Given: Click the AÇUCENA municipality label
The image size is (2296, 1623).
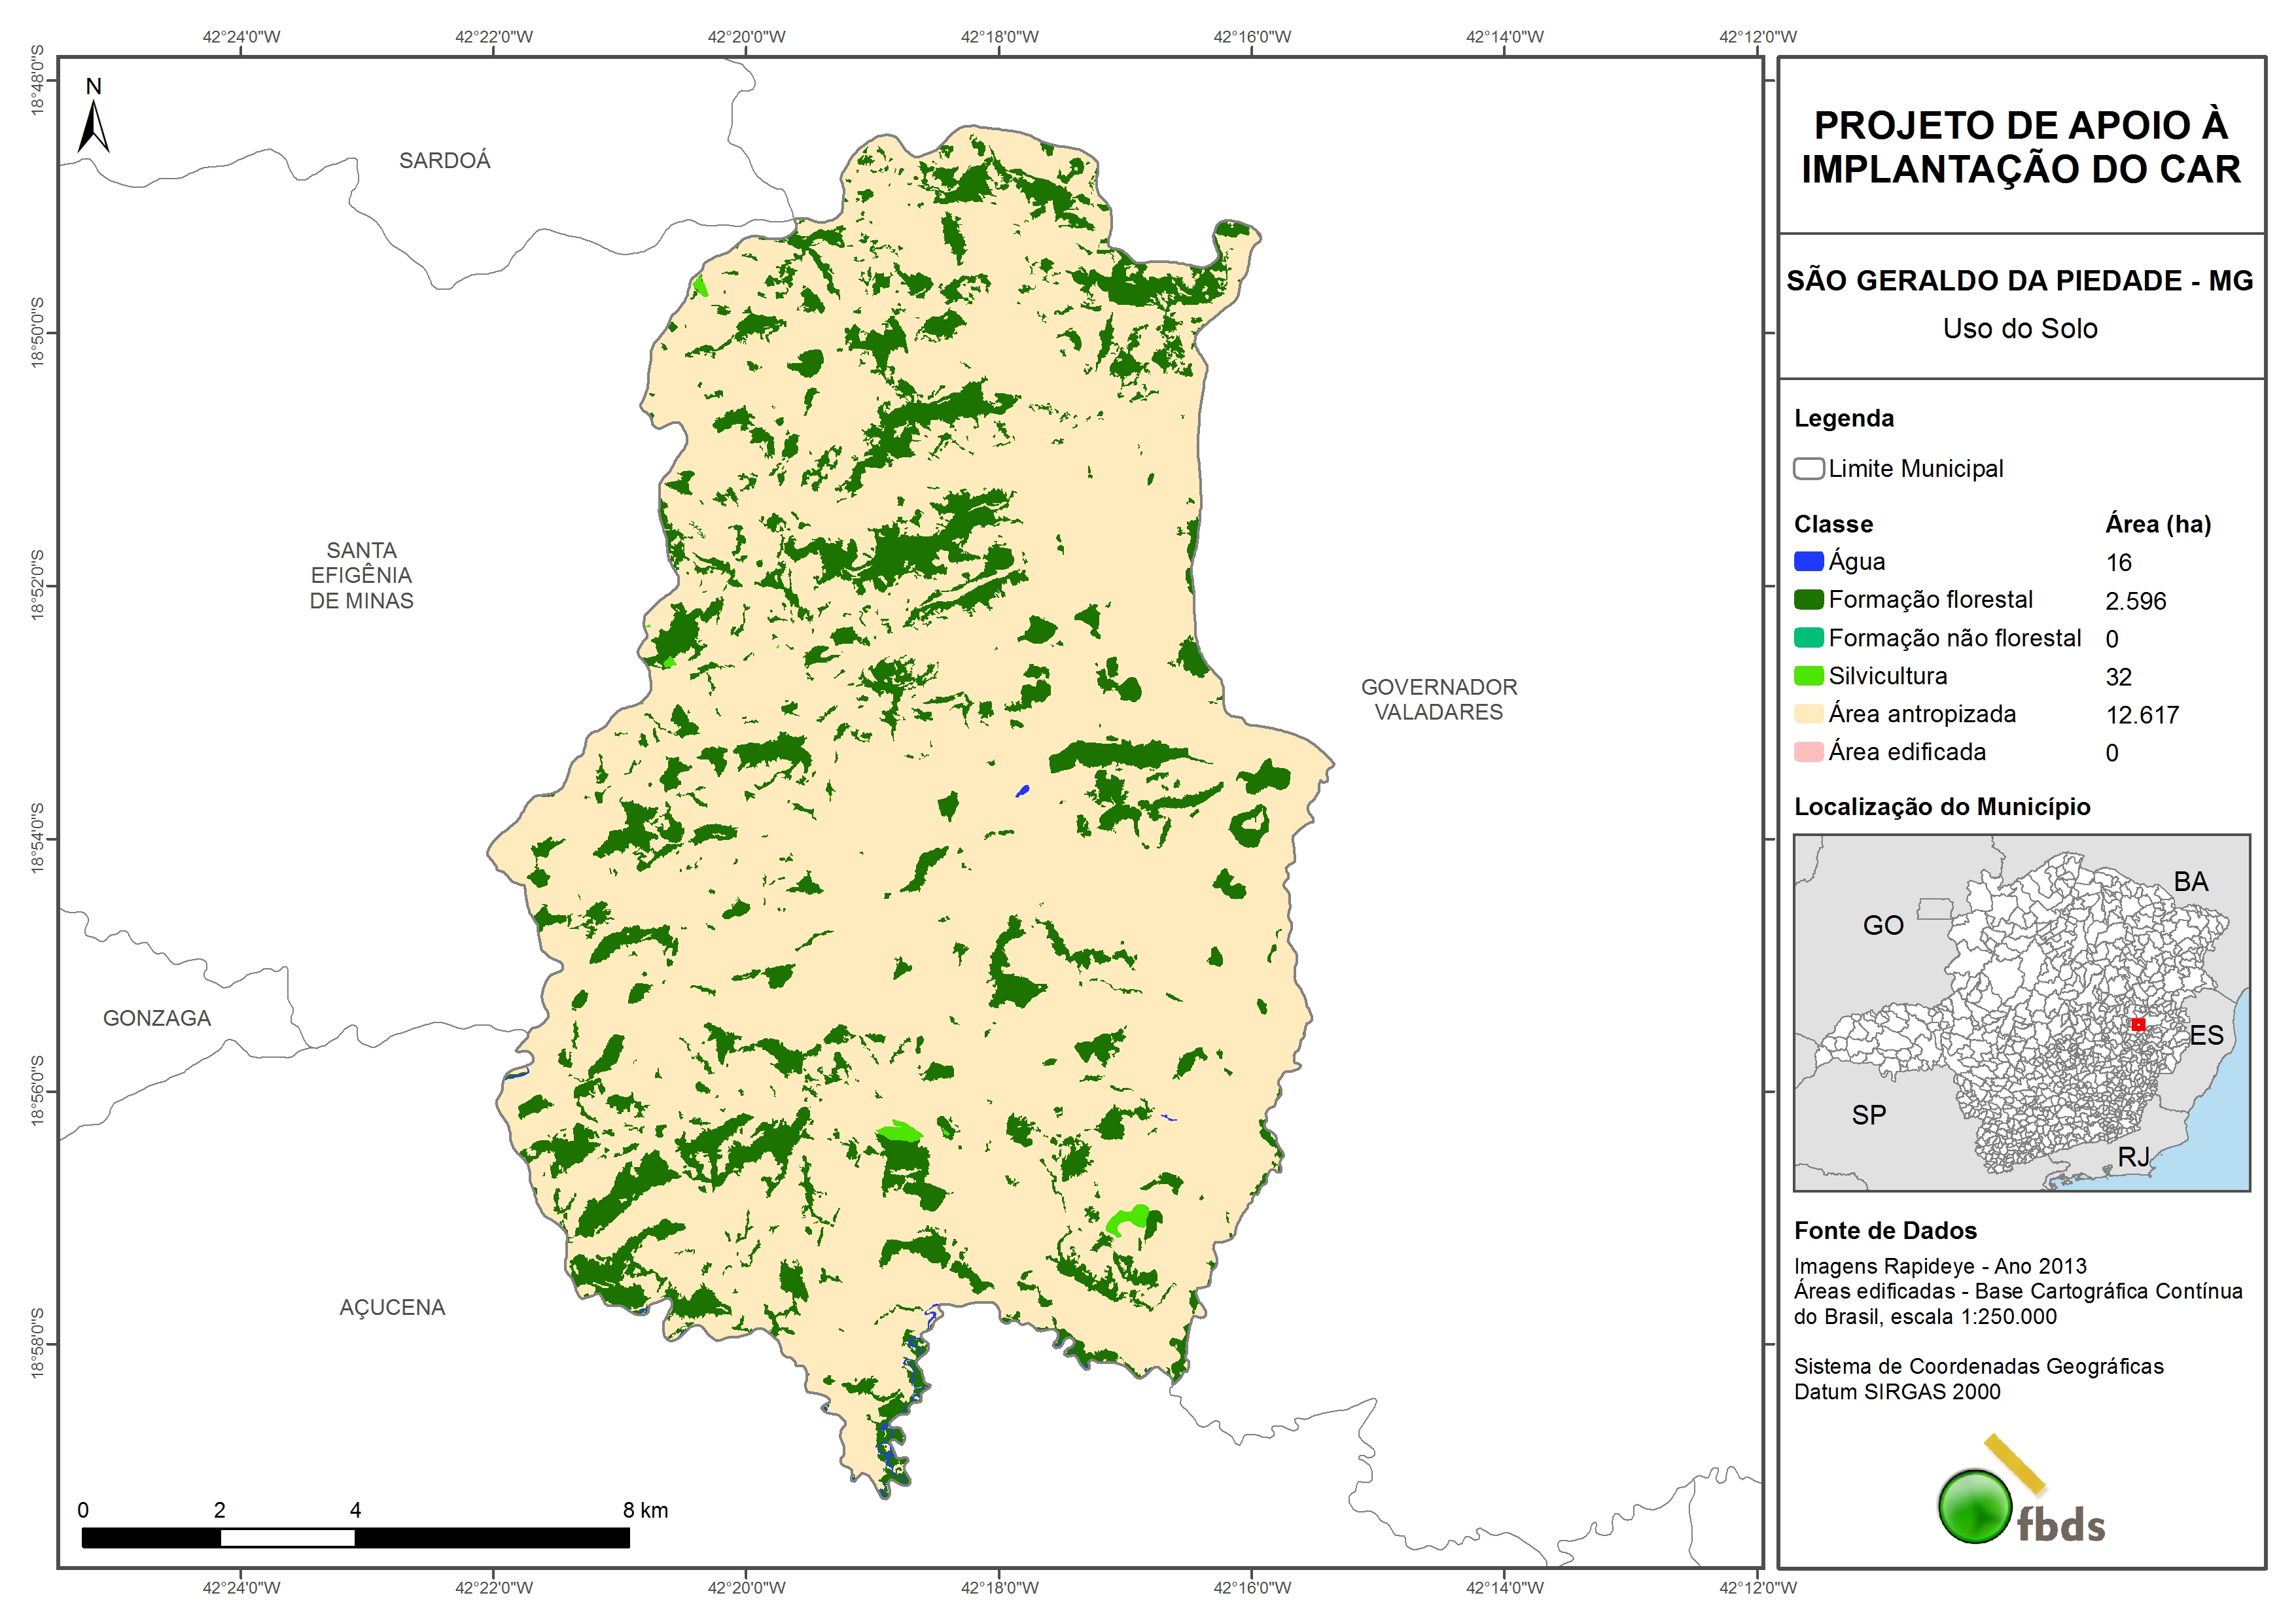Looking at the screenshot, I should pyautogui.click(x=391, y=1307).
